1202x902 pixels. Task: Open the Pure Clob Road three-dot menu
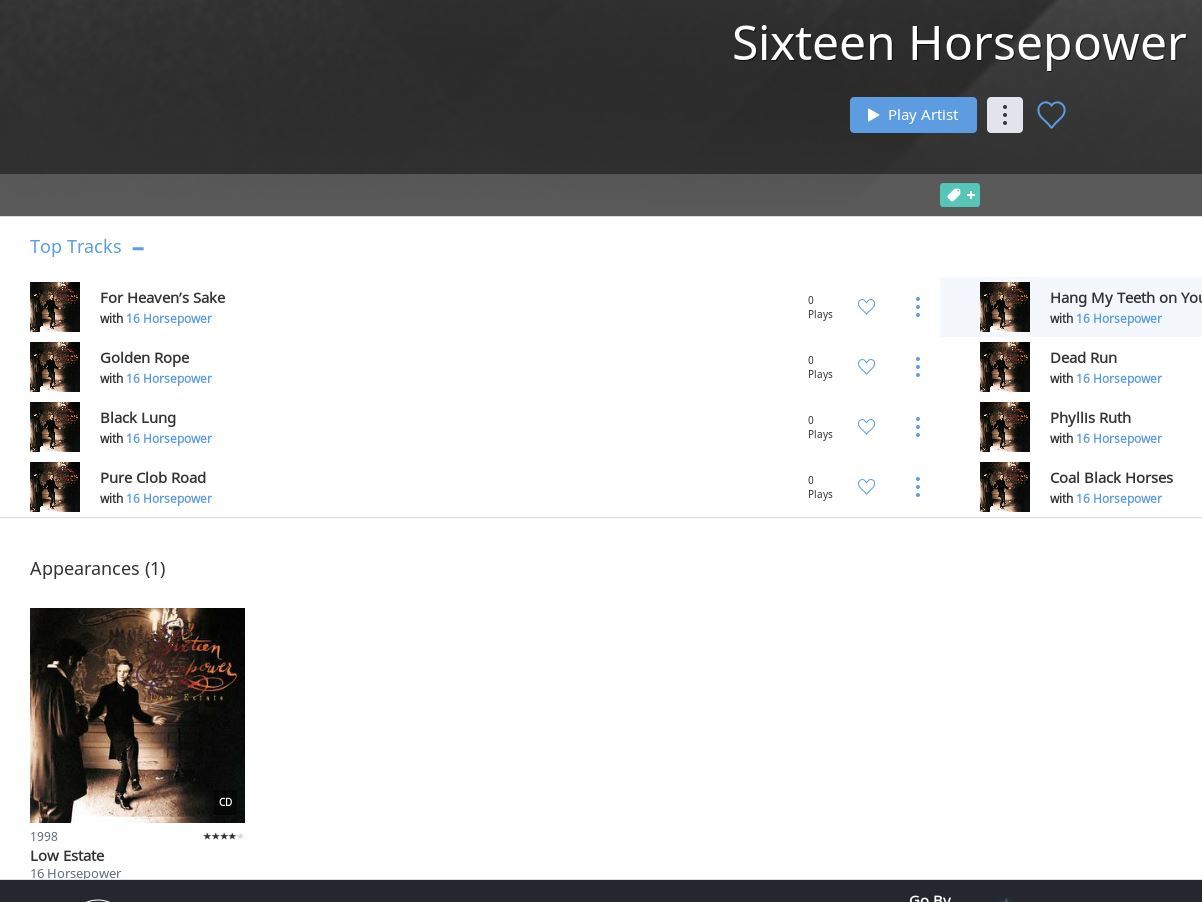917,487
